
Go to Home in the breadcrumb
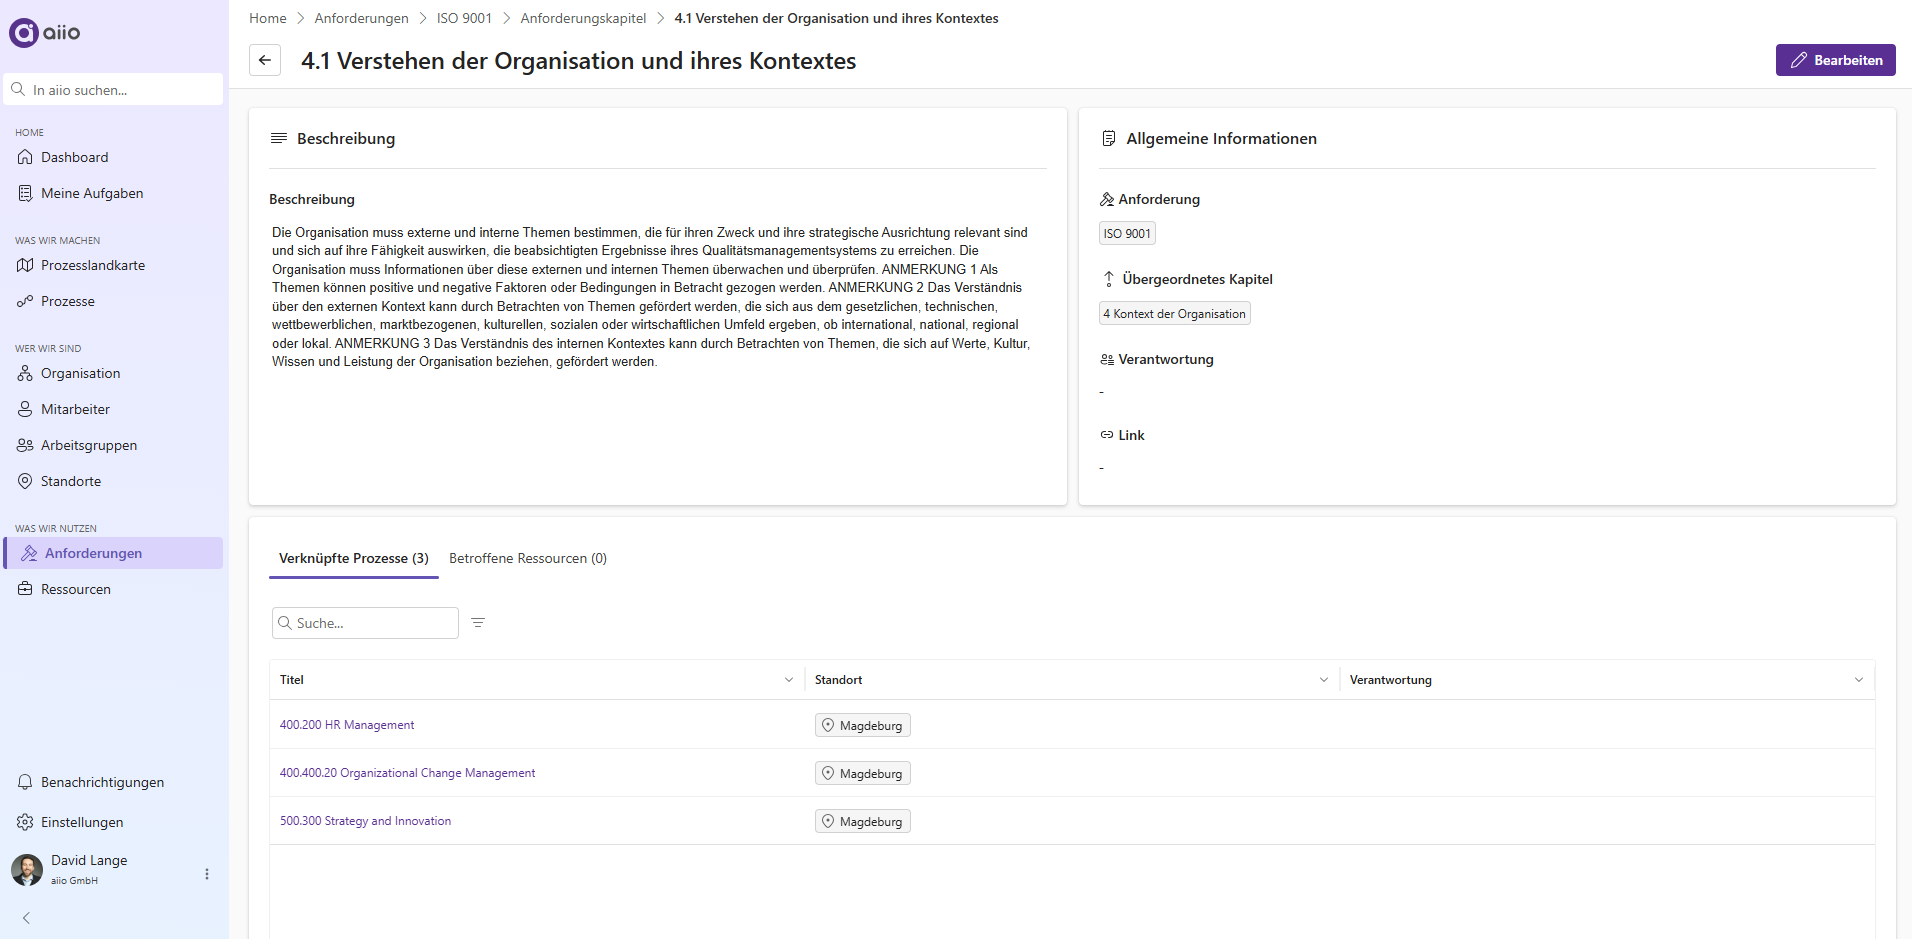(x=268, y=18)
